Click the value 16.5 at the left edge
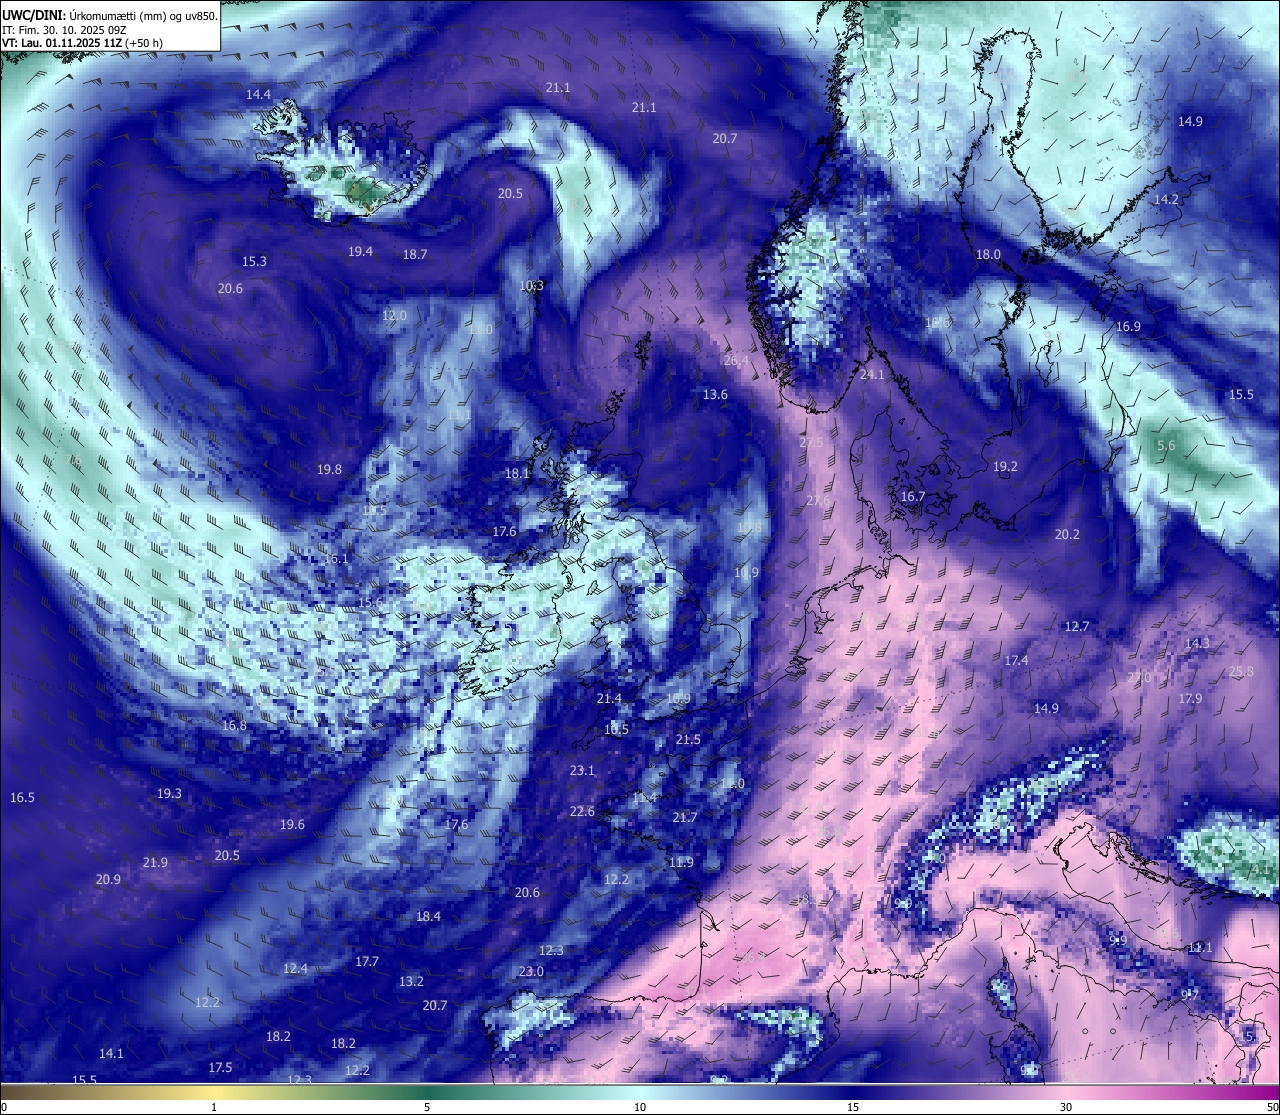The width and height of the screenshot is (1280, 1115). (22, 797)
